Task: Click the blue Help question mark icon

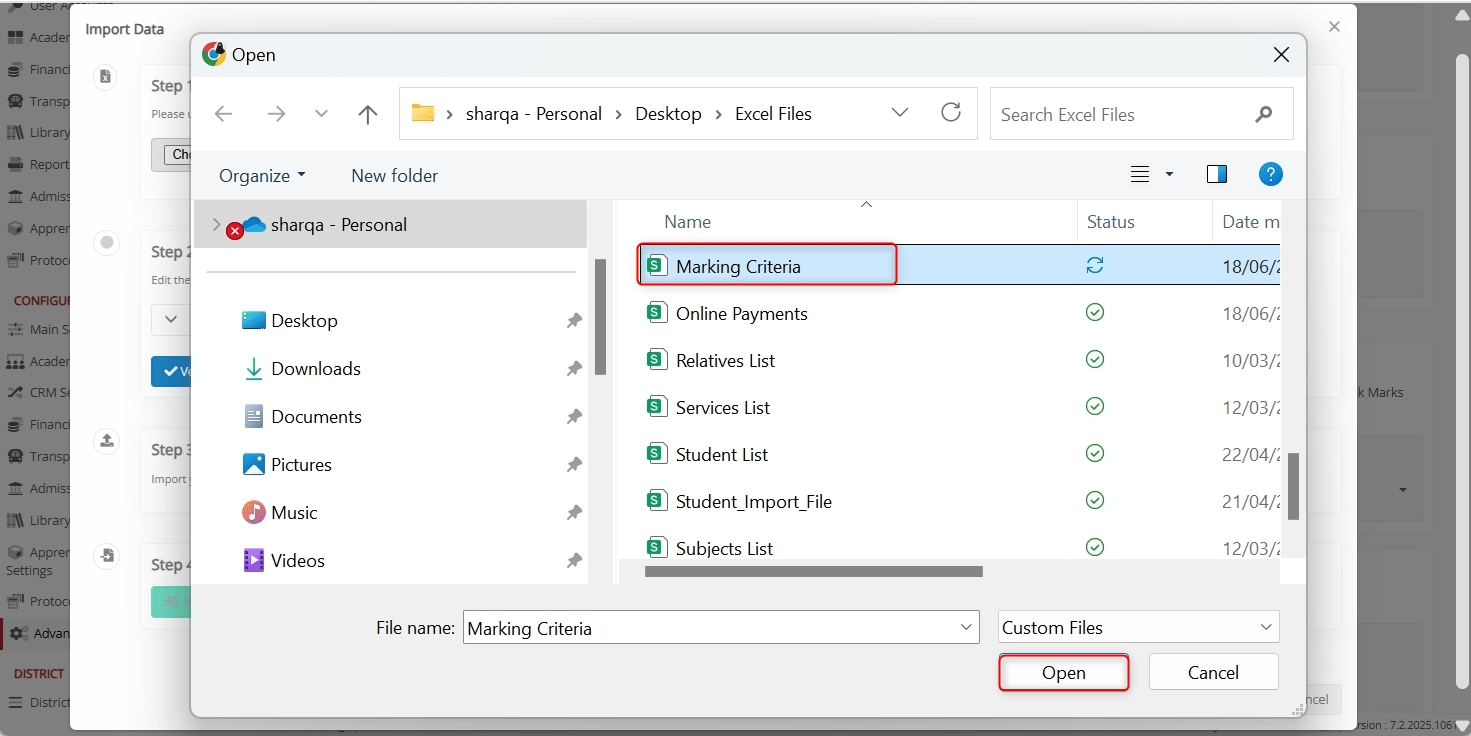Action: [x=1270, y=174]
